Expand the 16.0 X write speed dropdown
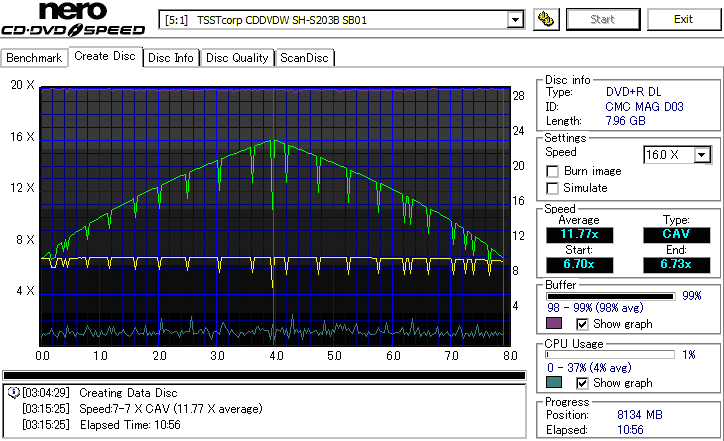Image resolution: width=724 pixels, height=441 pixels. pyautogui.click(x=702, y=154)
